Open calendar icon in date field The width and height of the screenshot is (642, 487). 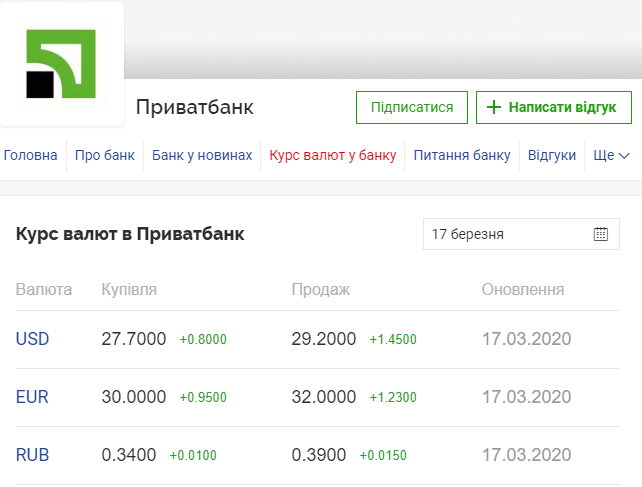(600, 234)
